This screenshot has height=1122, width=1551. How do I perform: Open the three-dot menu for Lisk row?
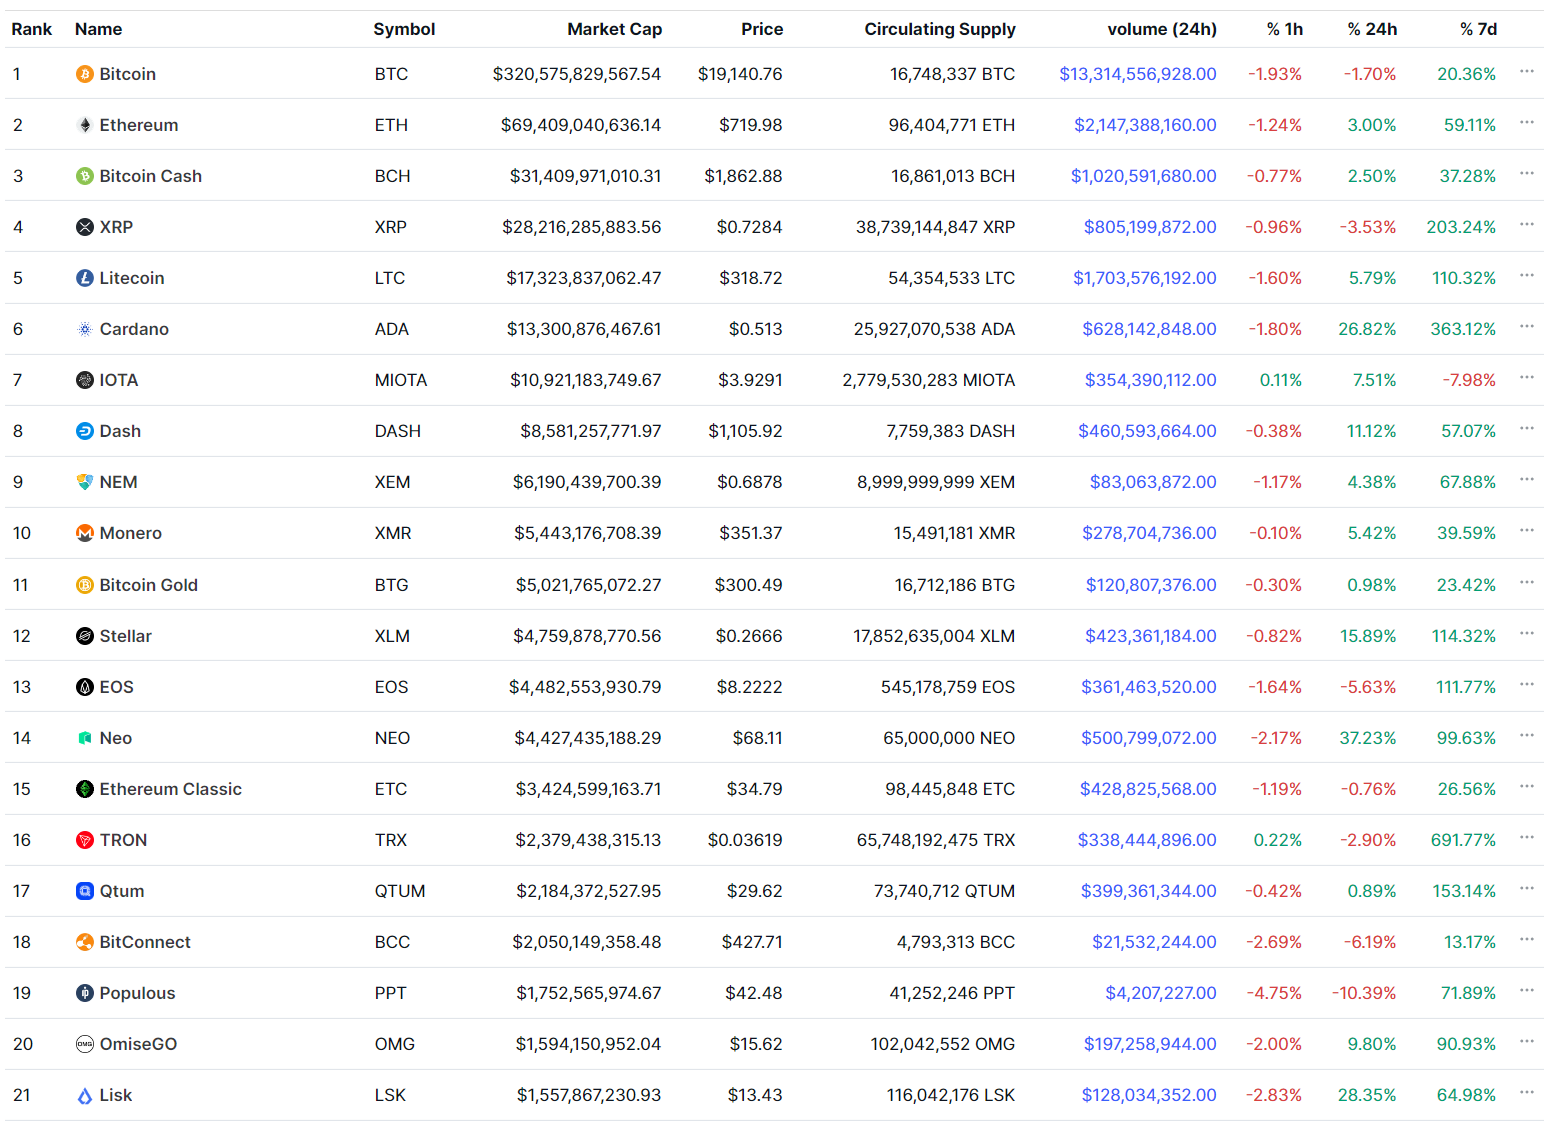(x=1526, y=1092)
